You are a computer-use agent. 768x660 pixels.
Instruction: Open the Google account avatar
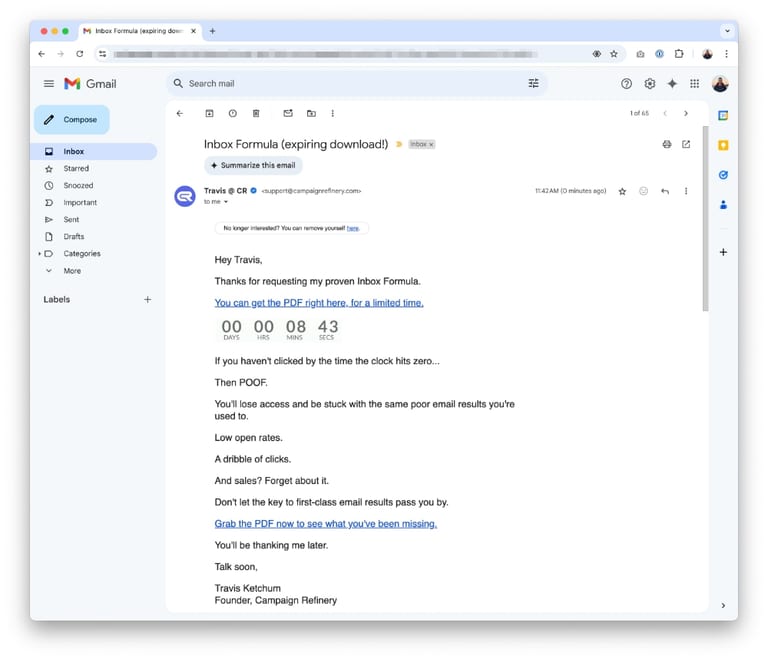[x=720, y=84]
